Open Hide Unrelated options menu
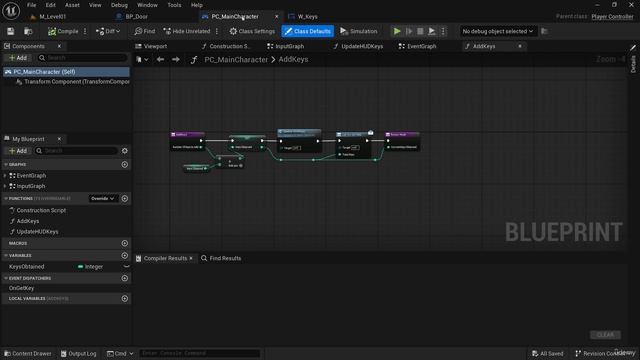 (x=217, y=31)
